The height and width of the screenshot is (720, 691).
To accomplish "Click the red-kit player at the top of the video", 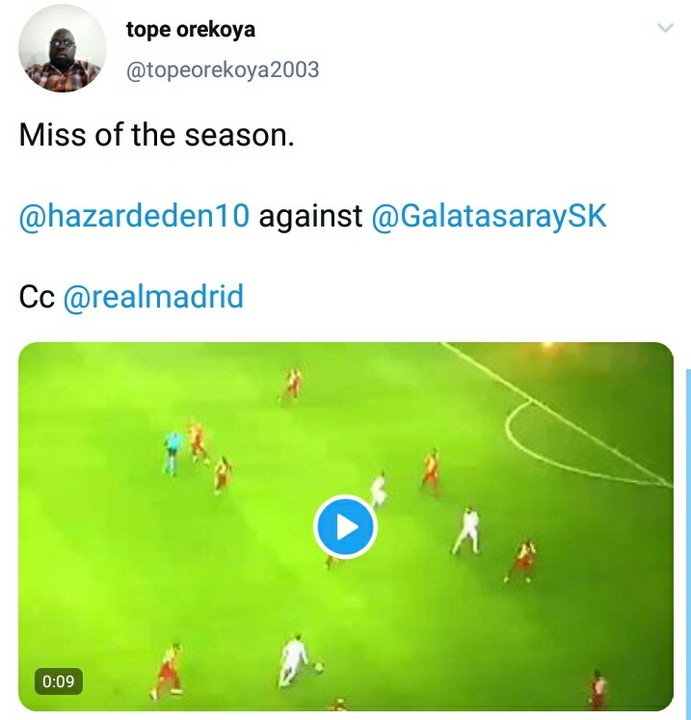I will coord(292,383).
